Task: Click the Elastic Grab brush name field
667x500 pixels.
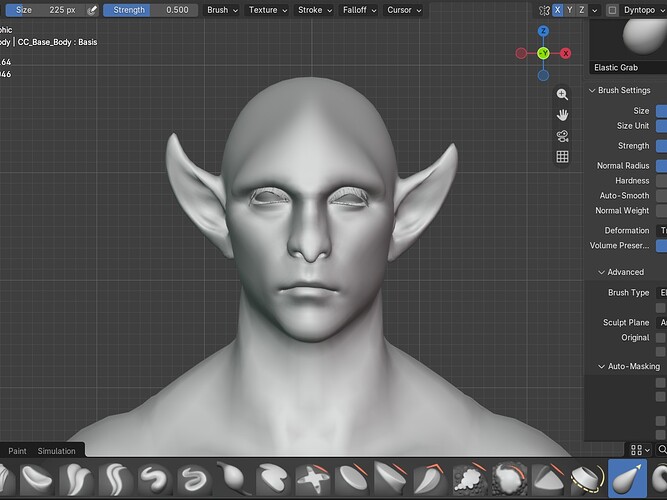Action: pos(628,67)
